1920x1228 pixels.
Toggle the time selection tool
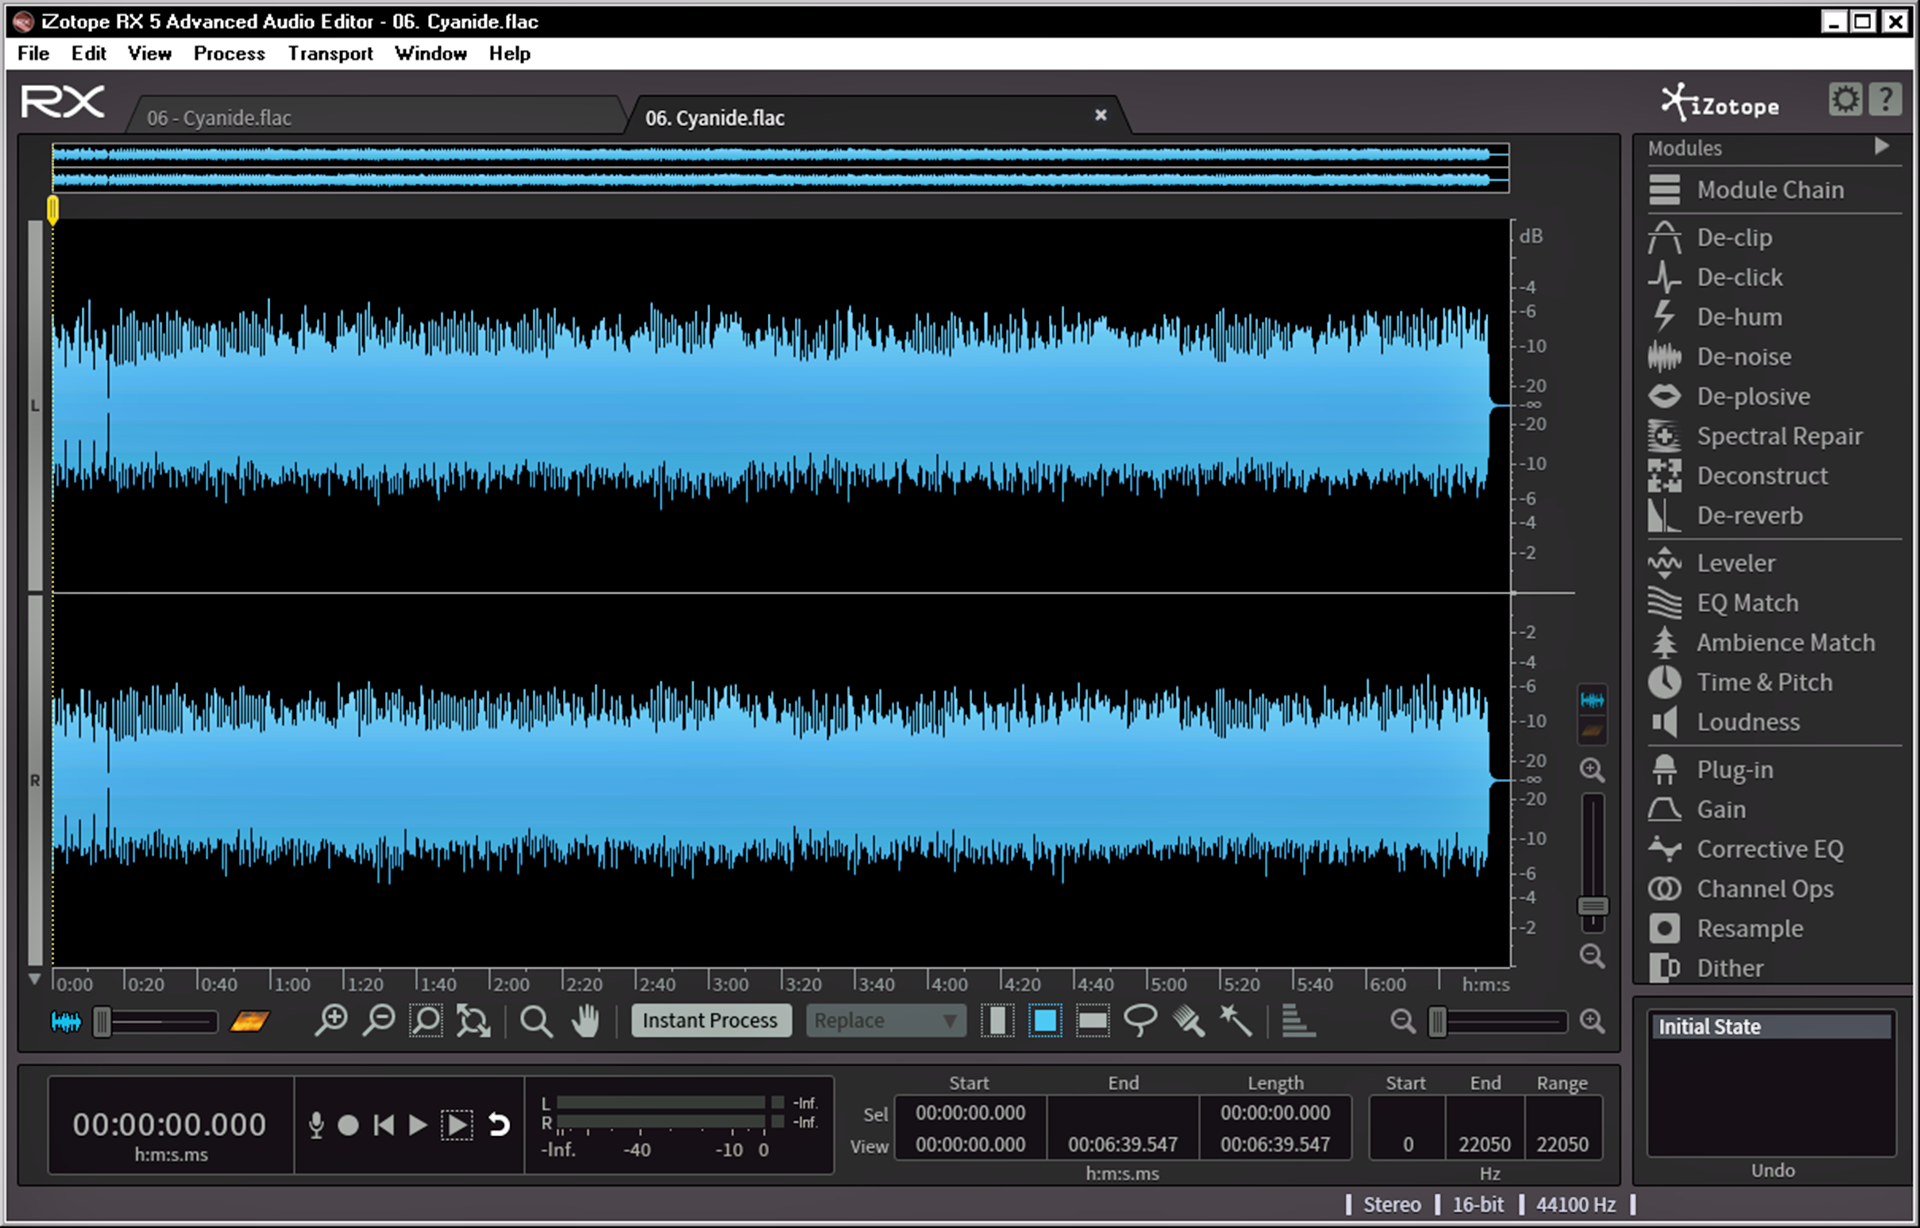(x=997, y=1021)
